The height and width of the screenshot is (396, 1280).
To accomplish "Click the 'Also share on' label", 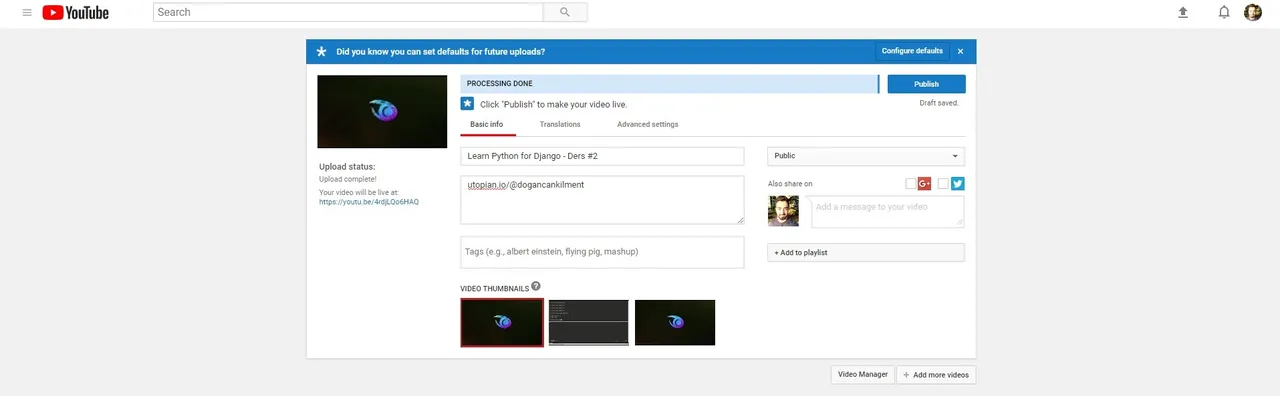I will coord(790,184).
